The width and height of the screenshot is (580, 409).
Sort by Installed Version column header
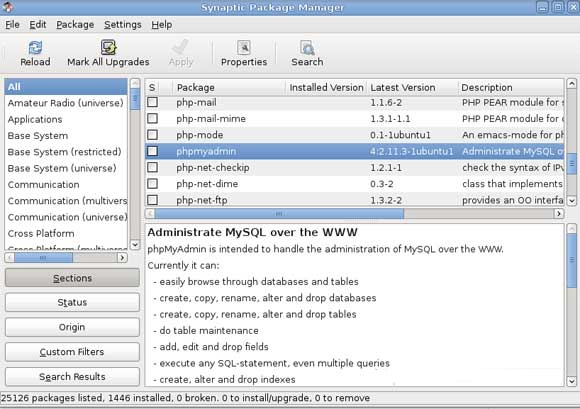tap(326, 87)
